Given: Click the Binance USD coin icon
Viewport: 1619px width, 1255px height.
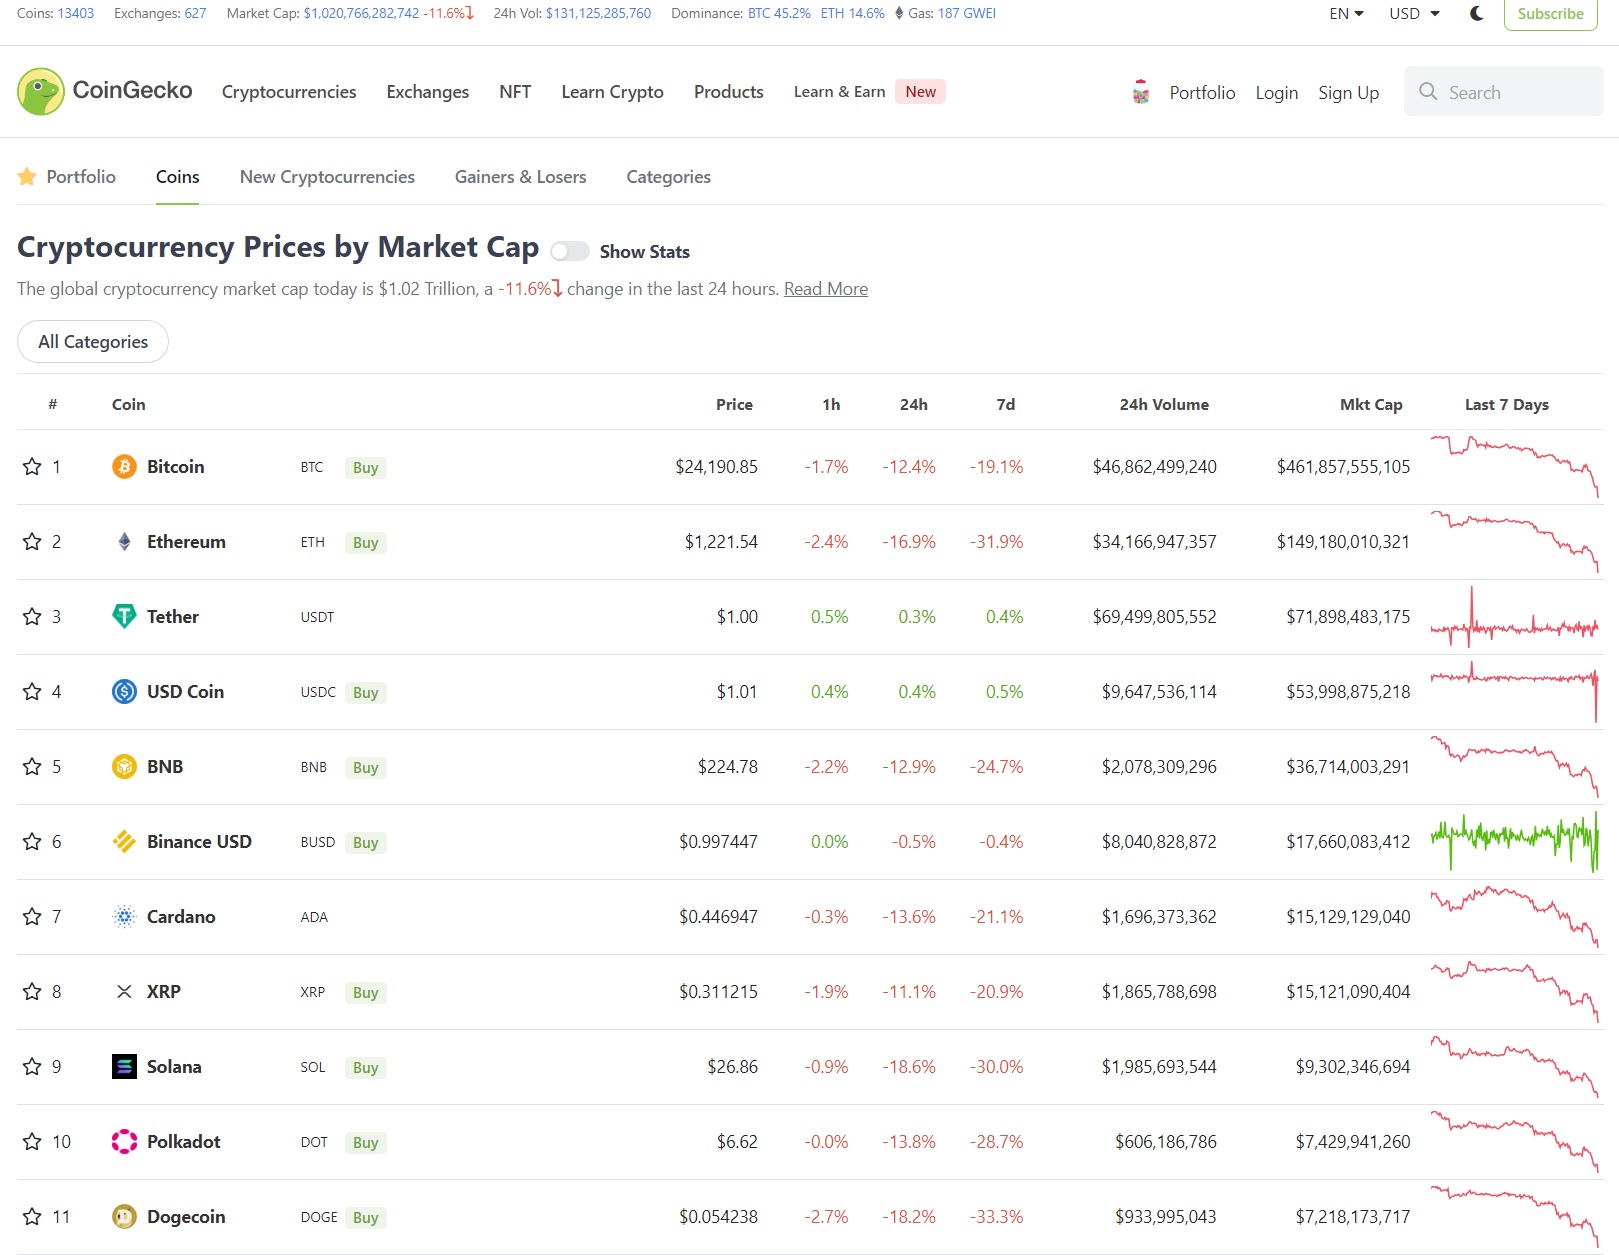Looking at the screenshot, I should [124, 842].
